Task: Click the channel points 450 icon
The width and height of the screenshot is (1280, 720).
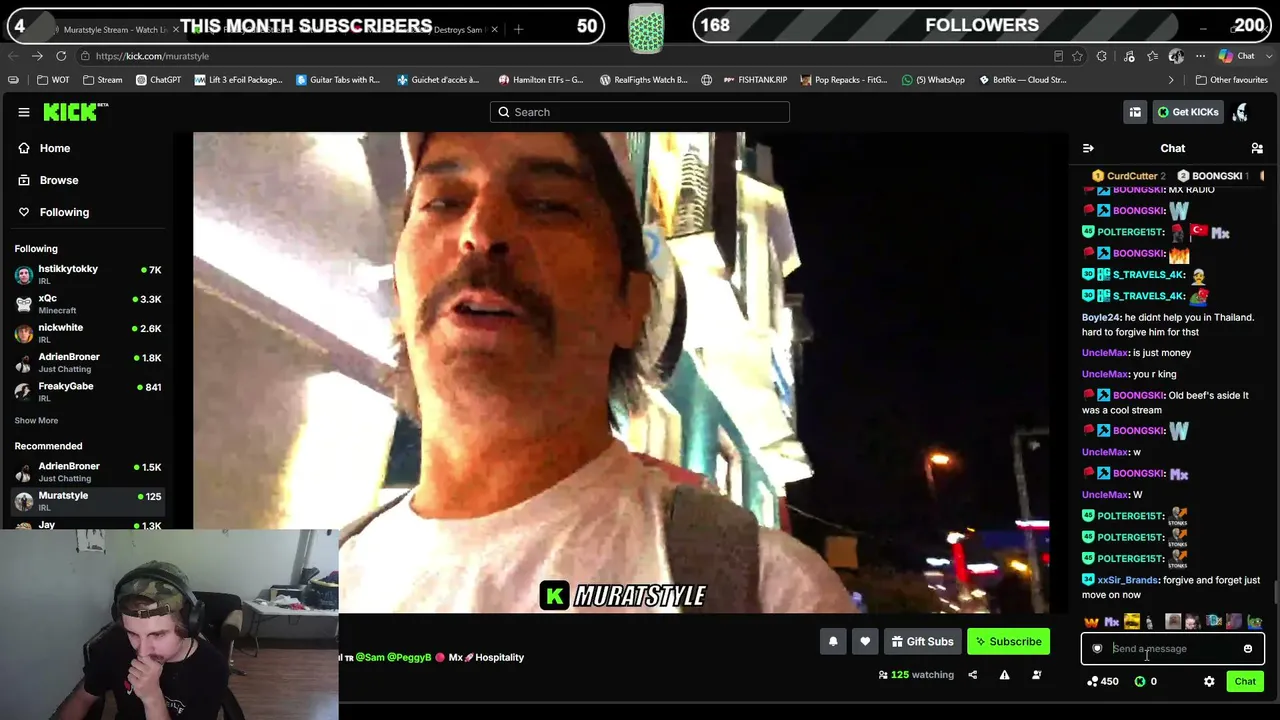Action: (x=1092, y=681)
